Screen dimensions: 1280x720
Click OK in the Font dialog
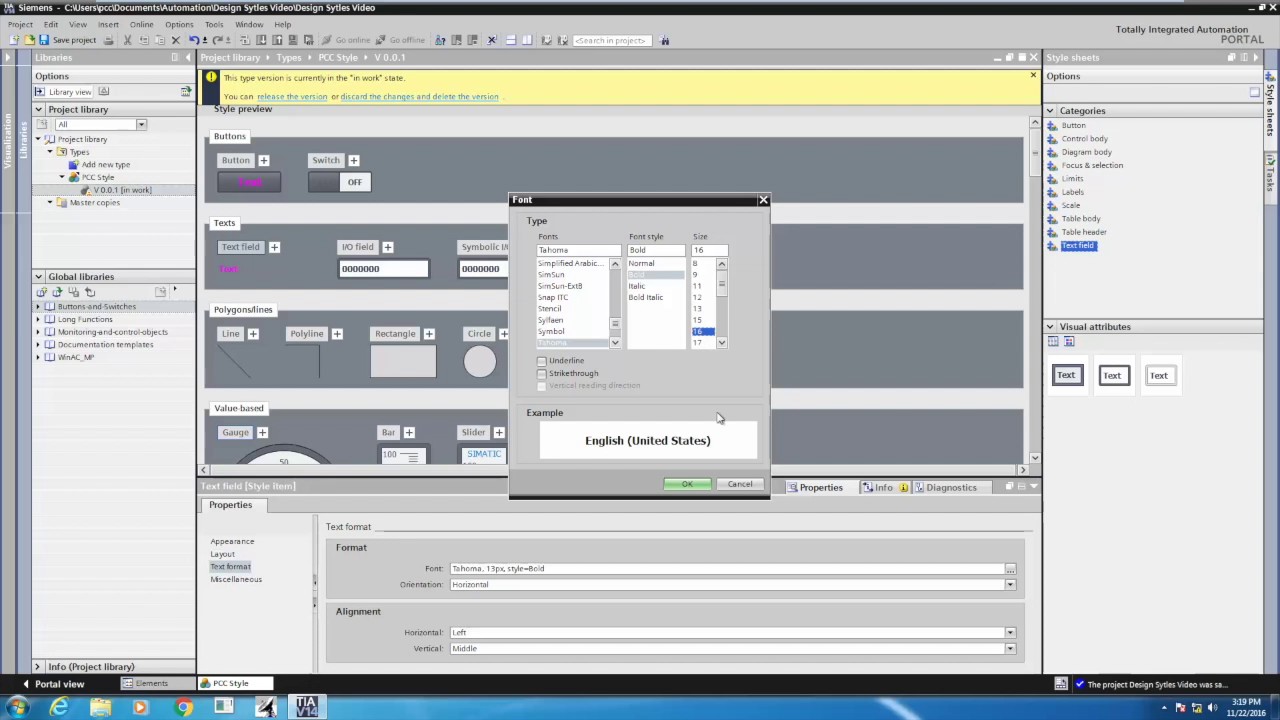coord(687,484)
